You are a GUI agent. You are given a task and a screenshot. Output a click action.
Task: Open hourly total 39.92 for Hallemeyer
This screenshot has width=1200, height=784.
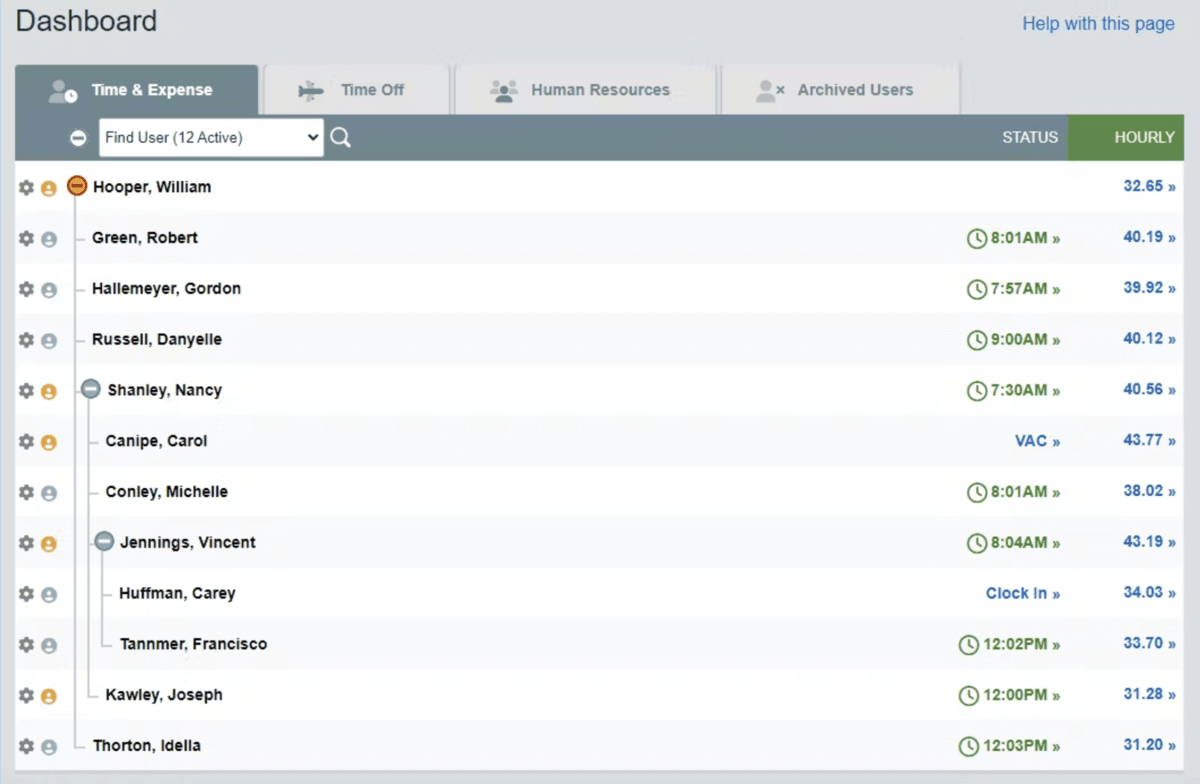[x=1149, y=287]
